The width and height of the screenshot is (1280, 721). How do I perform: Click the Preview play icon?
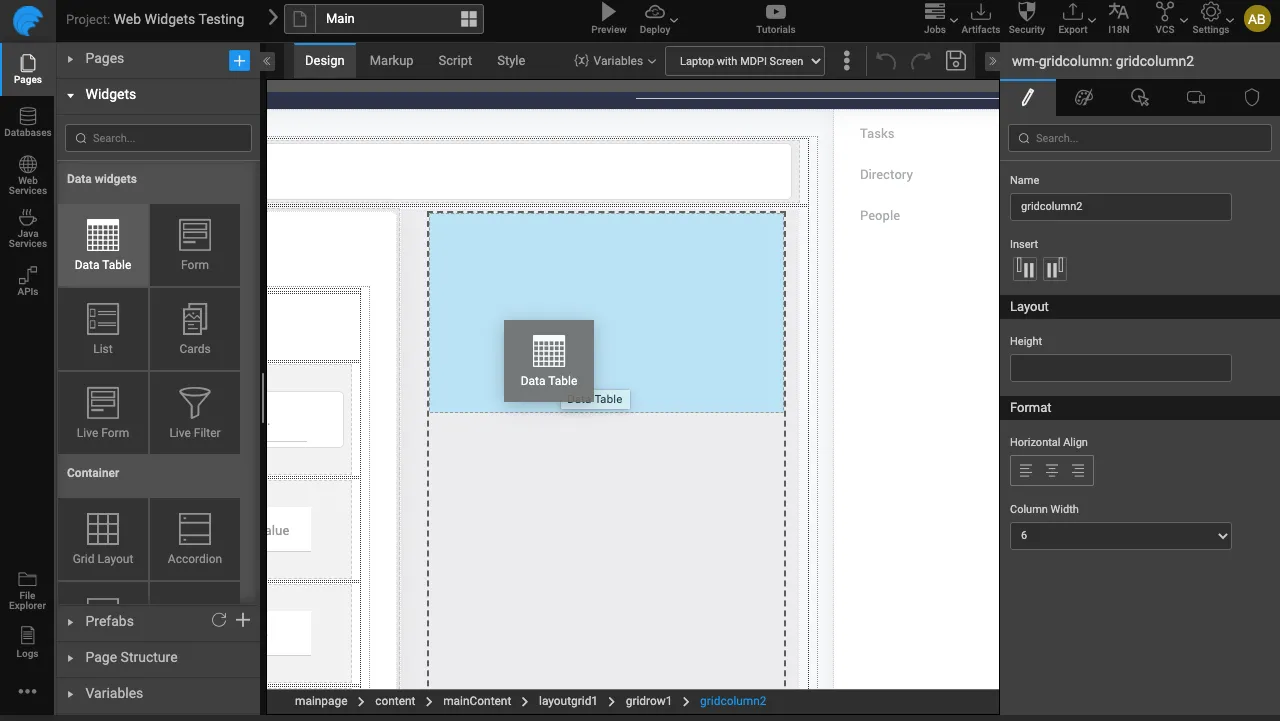(608, 13)
